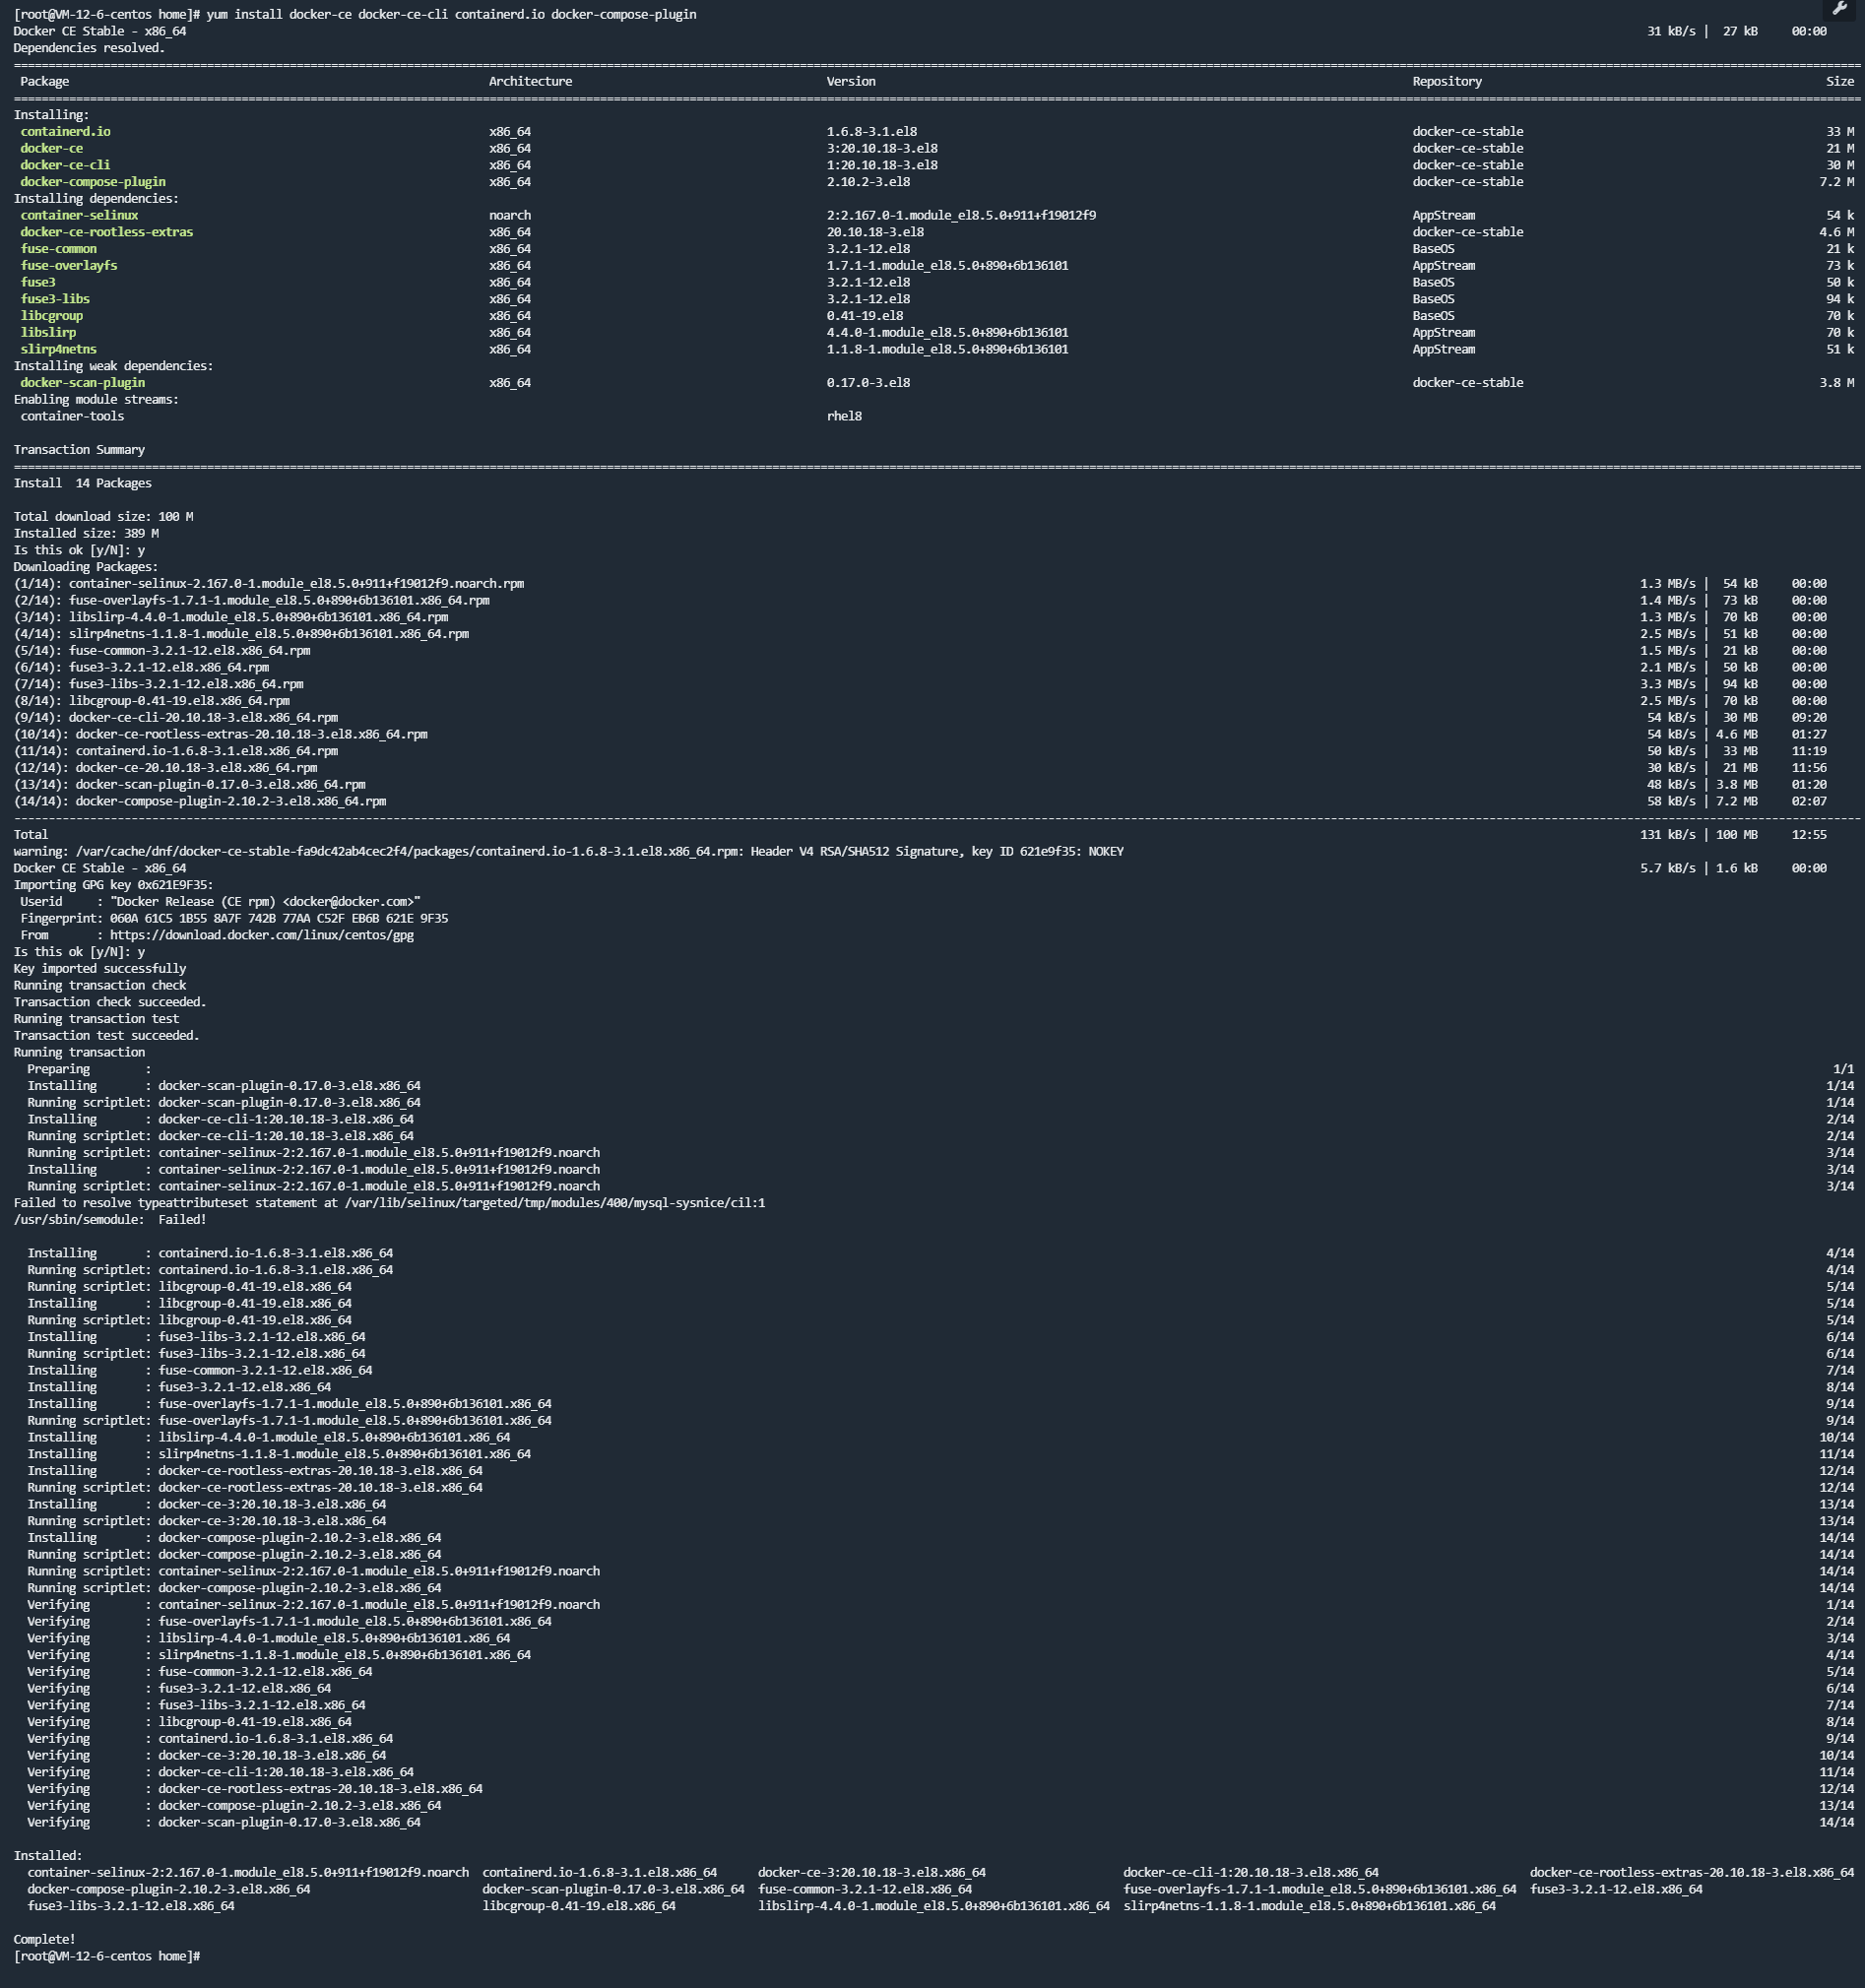Click download time "11:56"
Screen dimensions: 1865x1988
pyautogui.click(x=1809, y=768)
